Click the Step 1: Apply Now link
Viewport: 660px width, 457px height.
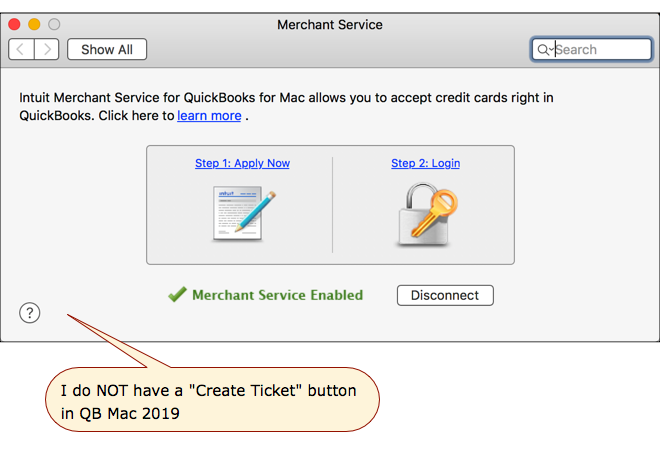coord(242,163)
